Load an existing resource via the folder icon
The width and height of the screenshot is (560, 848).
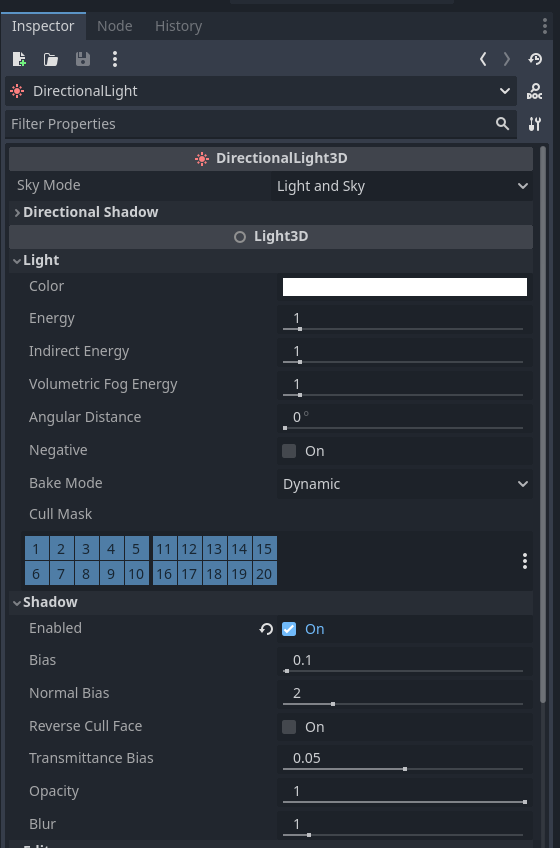coord(51,59)
